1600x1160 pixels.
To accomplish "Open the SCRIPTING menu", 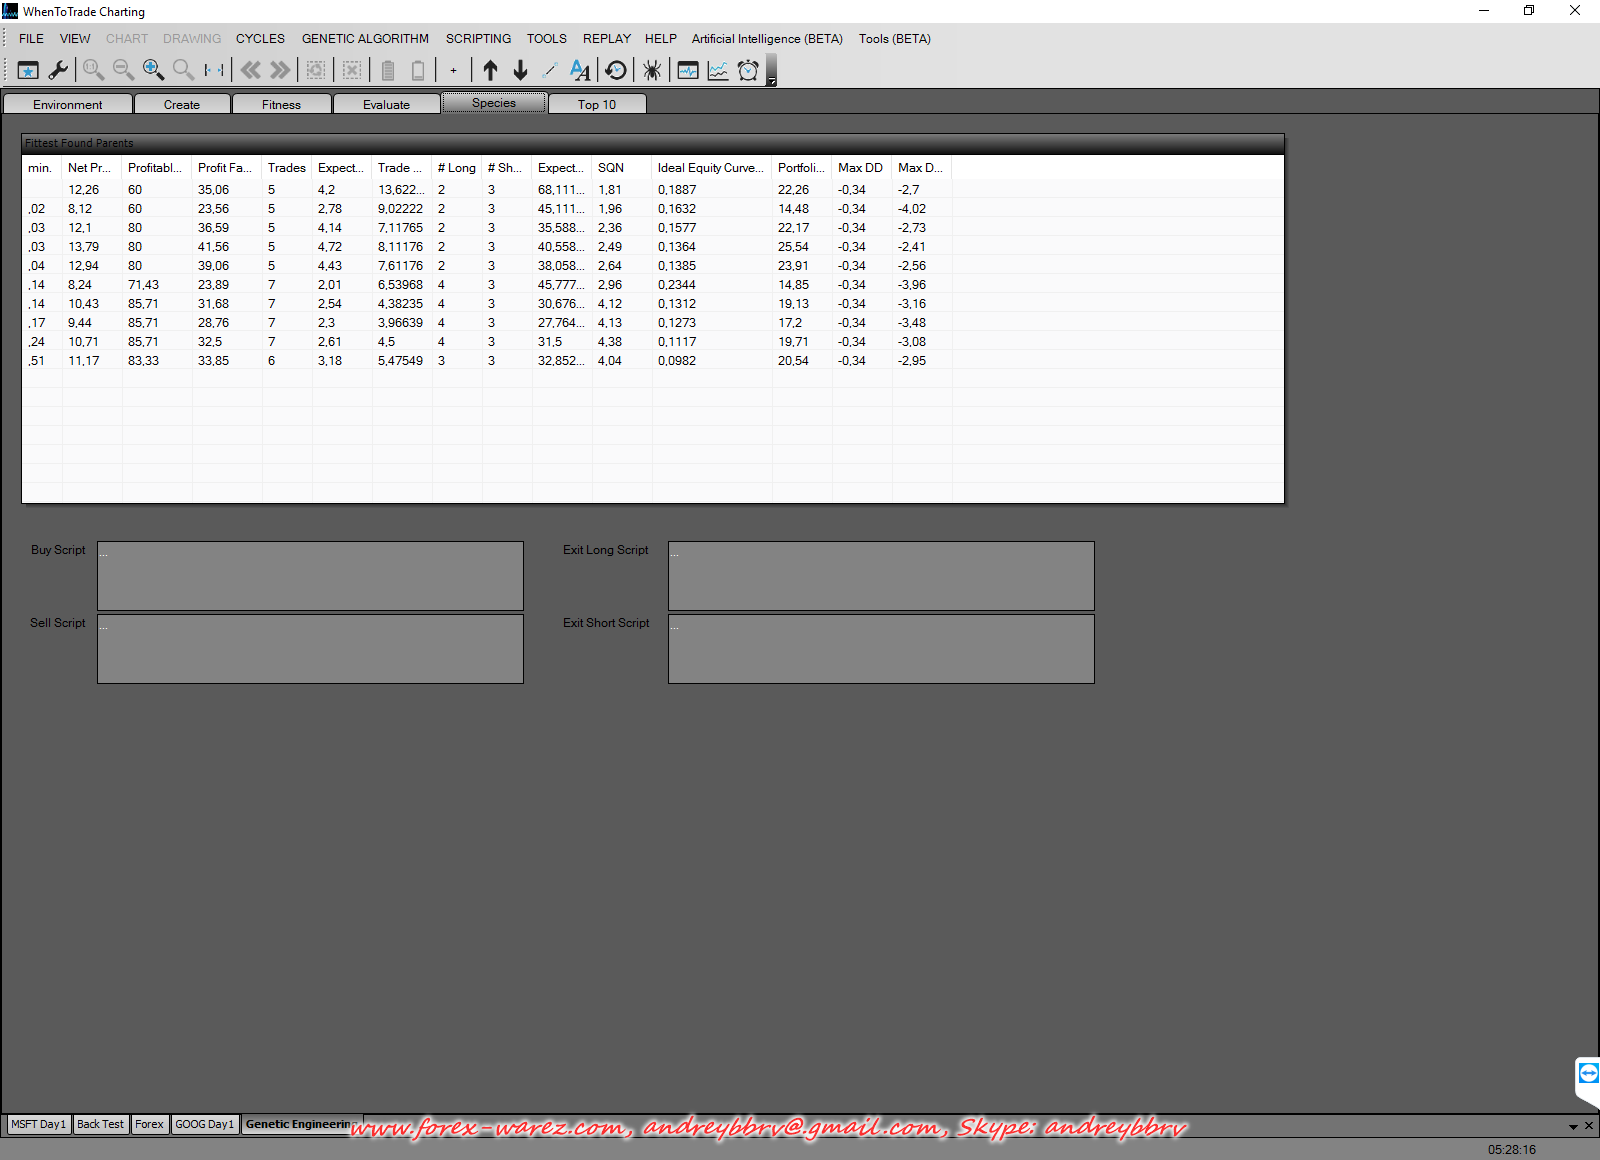I will pyautogui.click(x=478, y=39).
